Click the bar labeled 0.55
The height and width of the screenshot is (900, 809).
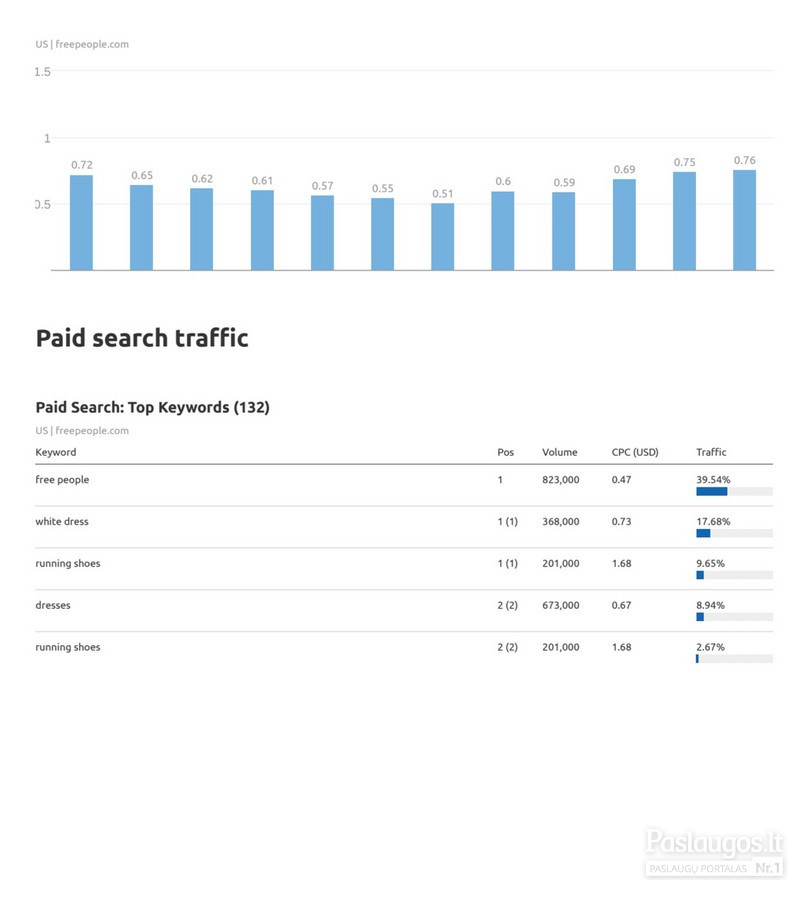pyautogui.click(x=382, y=234)
